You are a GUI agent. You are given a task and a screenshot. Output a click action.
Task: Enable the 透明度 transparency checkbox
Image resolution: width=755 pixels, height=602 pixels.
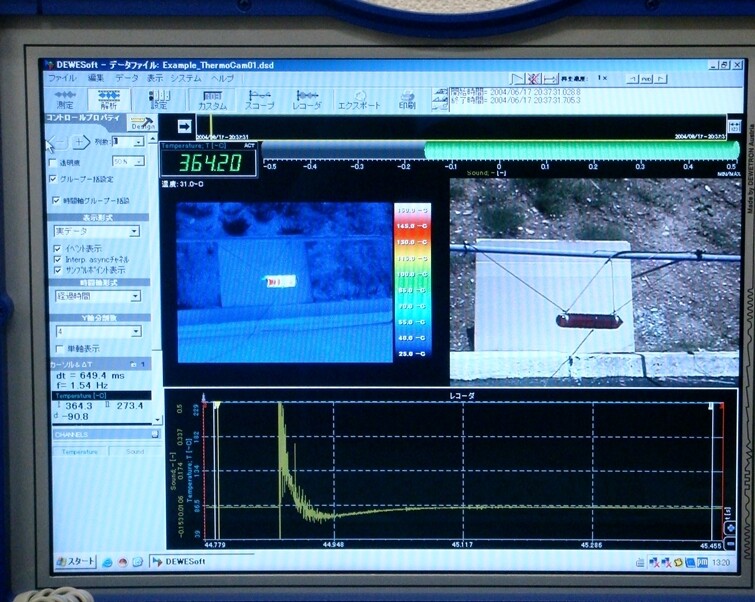coord(54,161)
